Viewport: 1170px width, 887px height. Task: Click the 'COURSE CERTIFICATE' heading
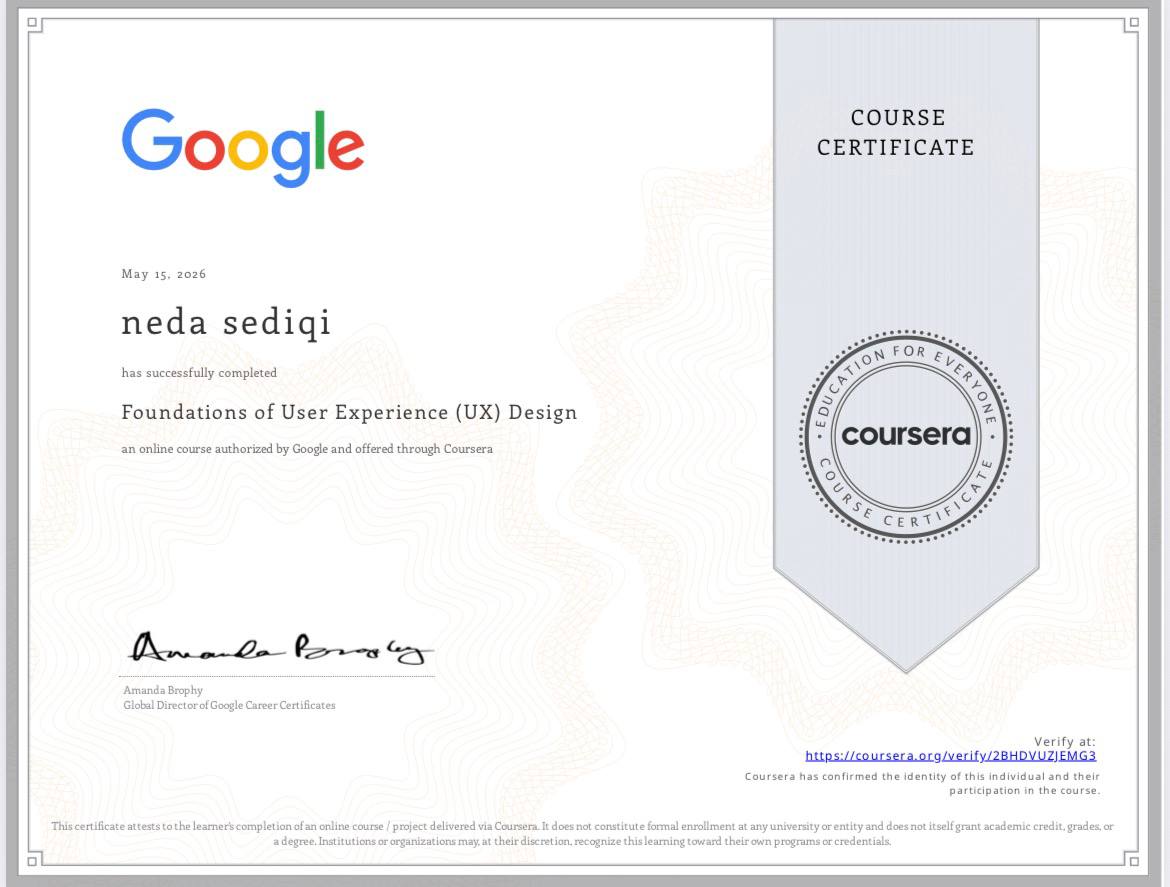pos(896,133)
